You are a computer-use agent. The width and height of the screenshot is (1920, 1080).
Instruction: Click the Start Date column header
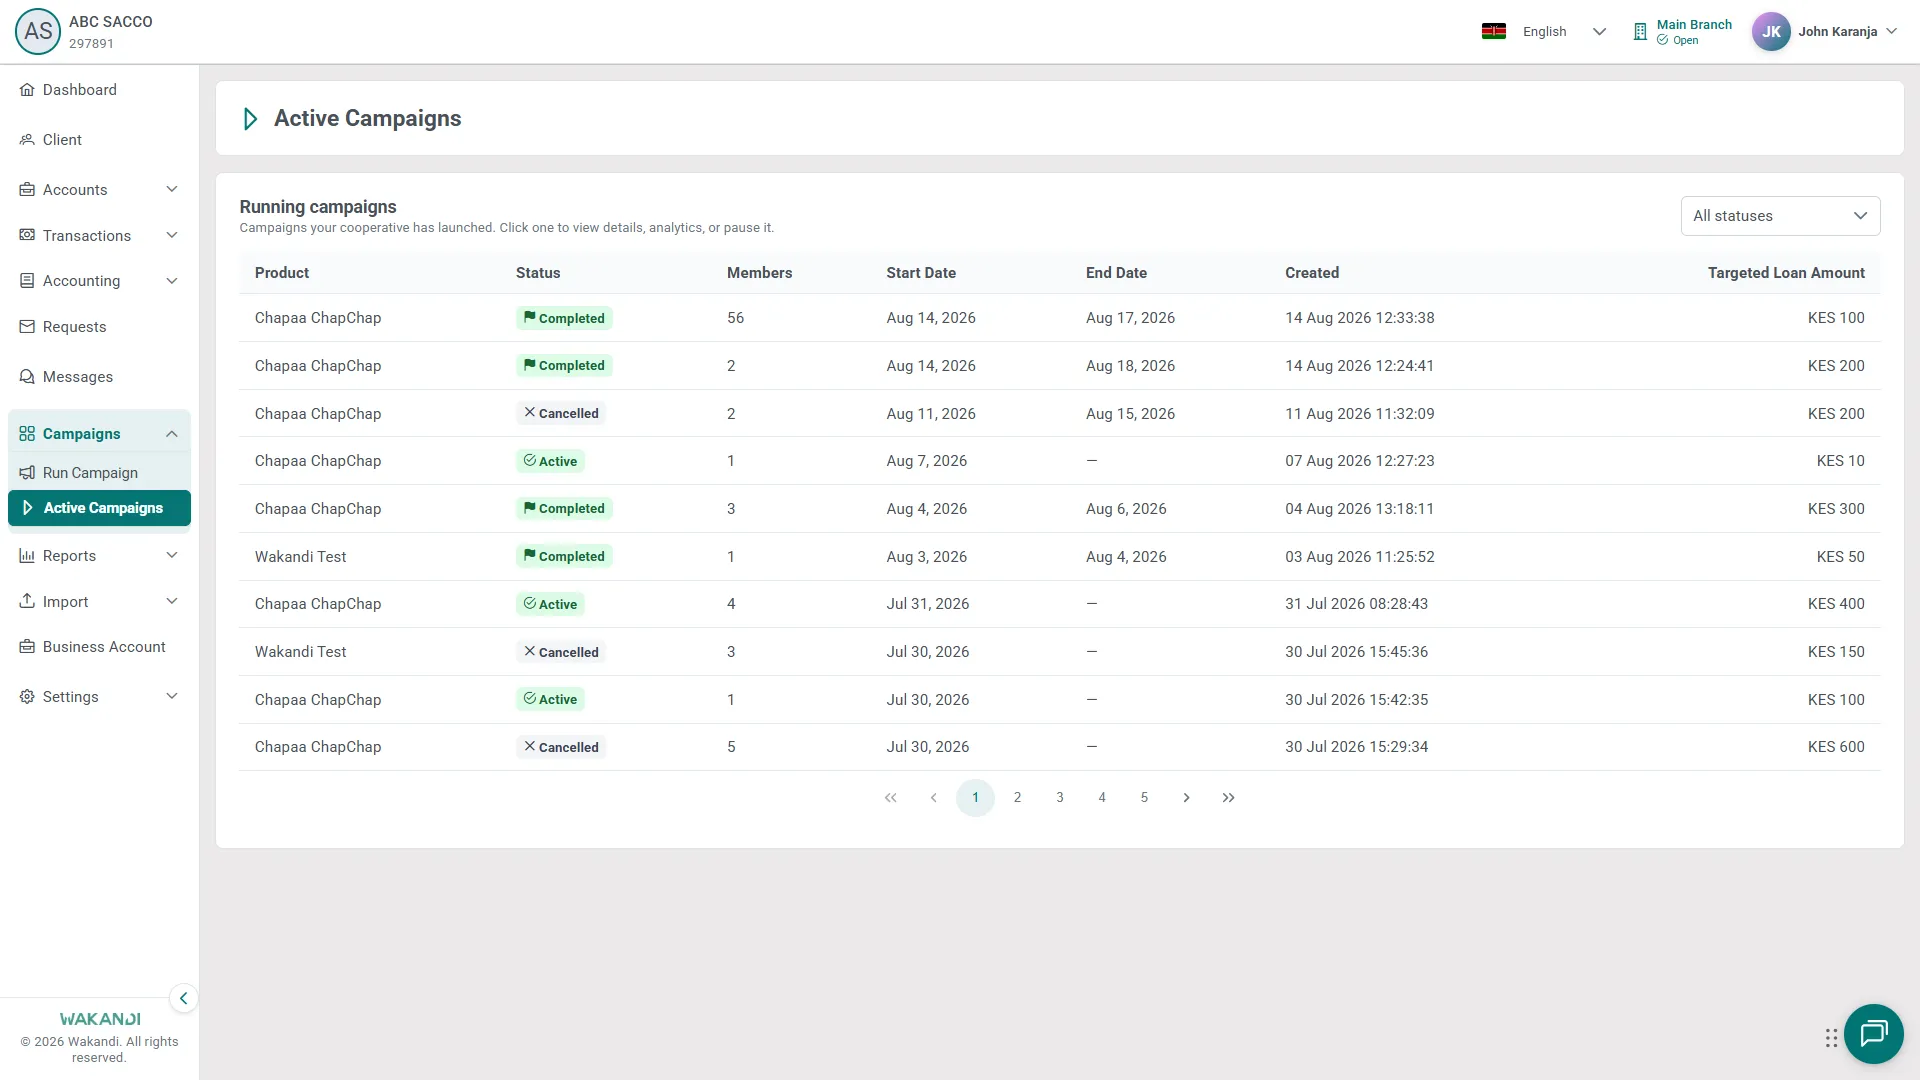click(x=921, y=273)
